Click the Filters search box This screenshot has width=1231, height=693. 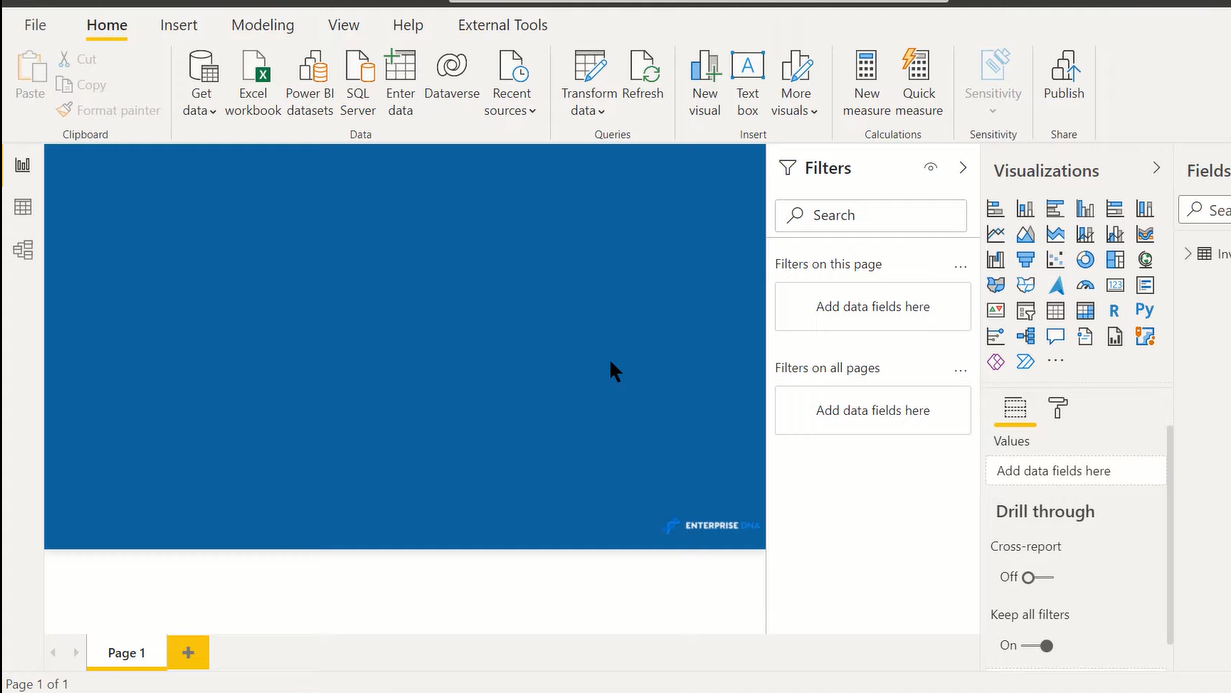pyautogui.click(x=871, y=215)
